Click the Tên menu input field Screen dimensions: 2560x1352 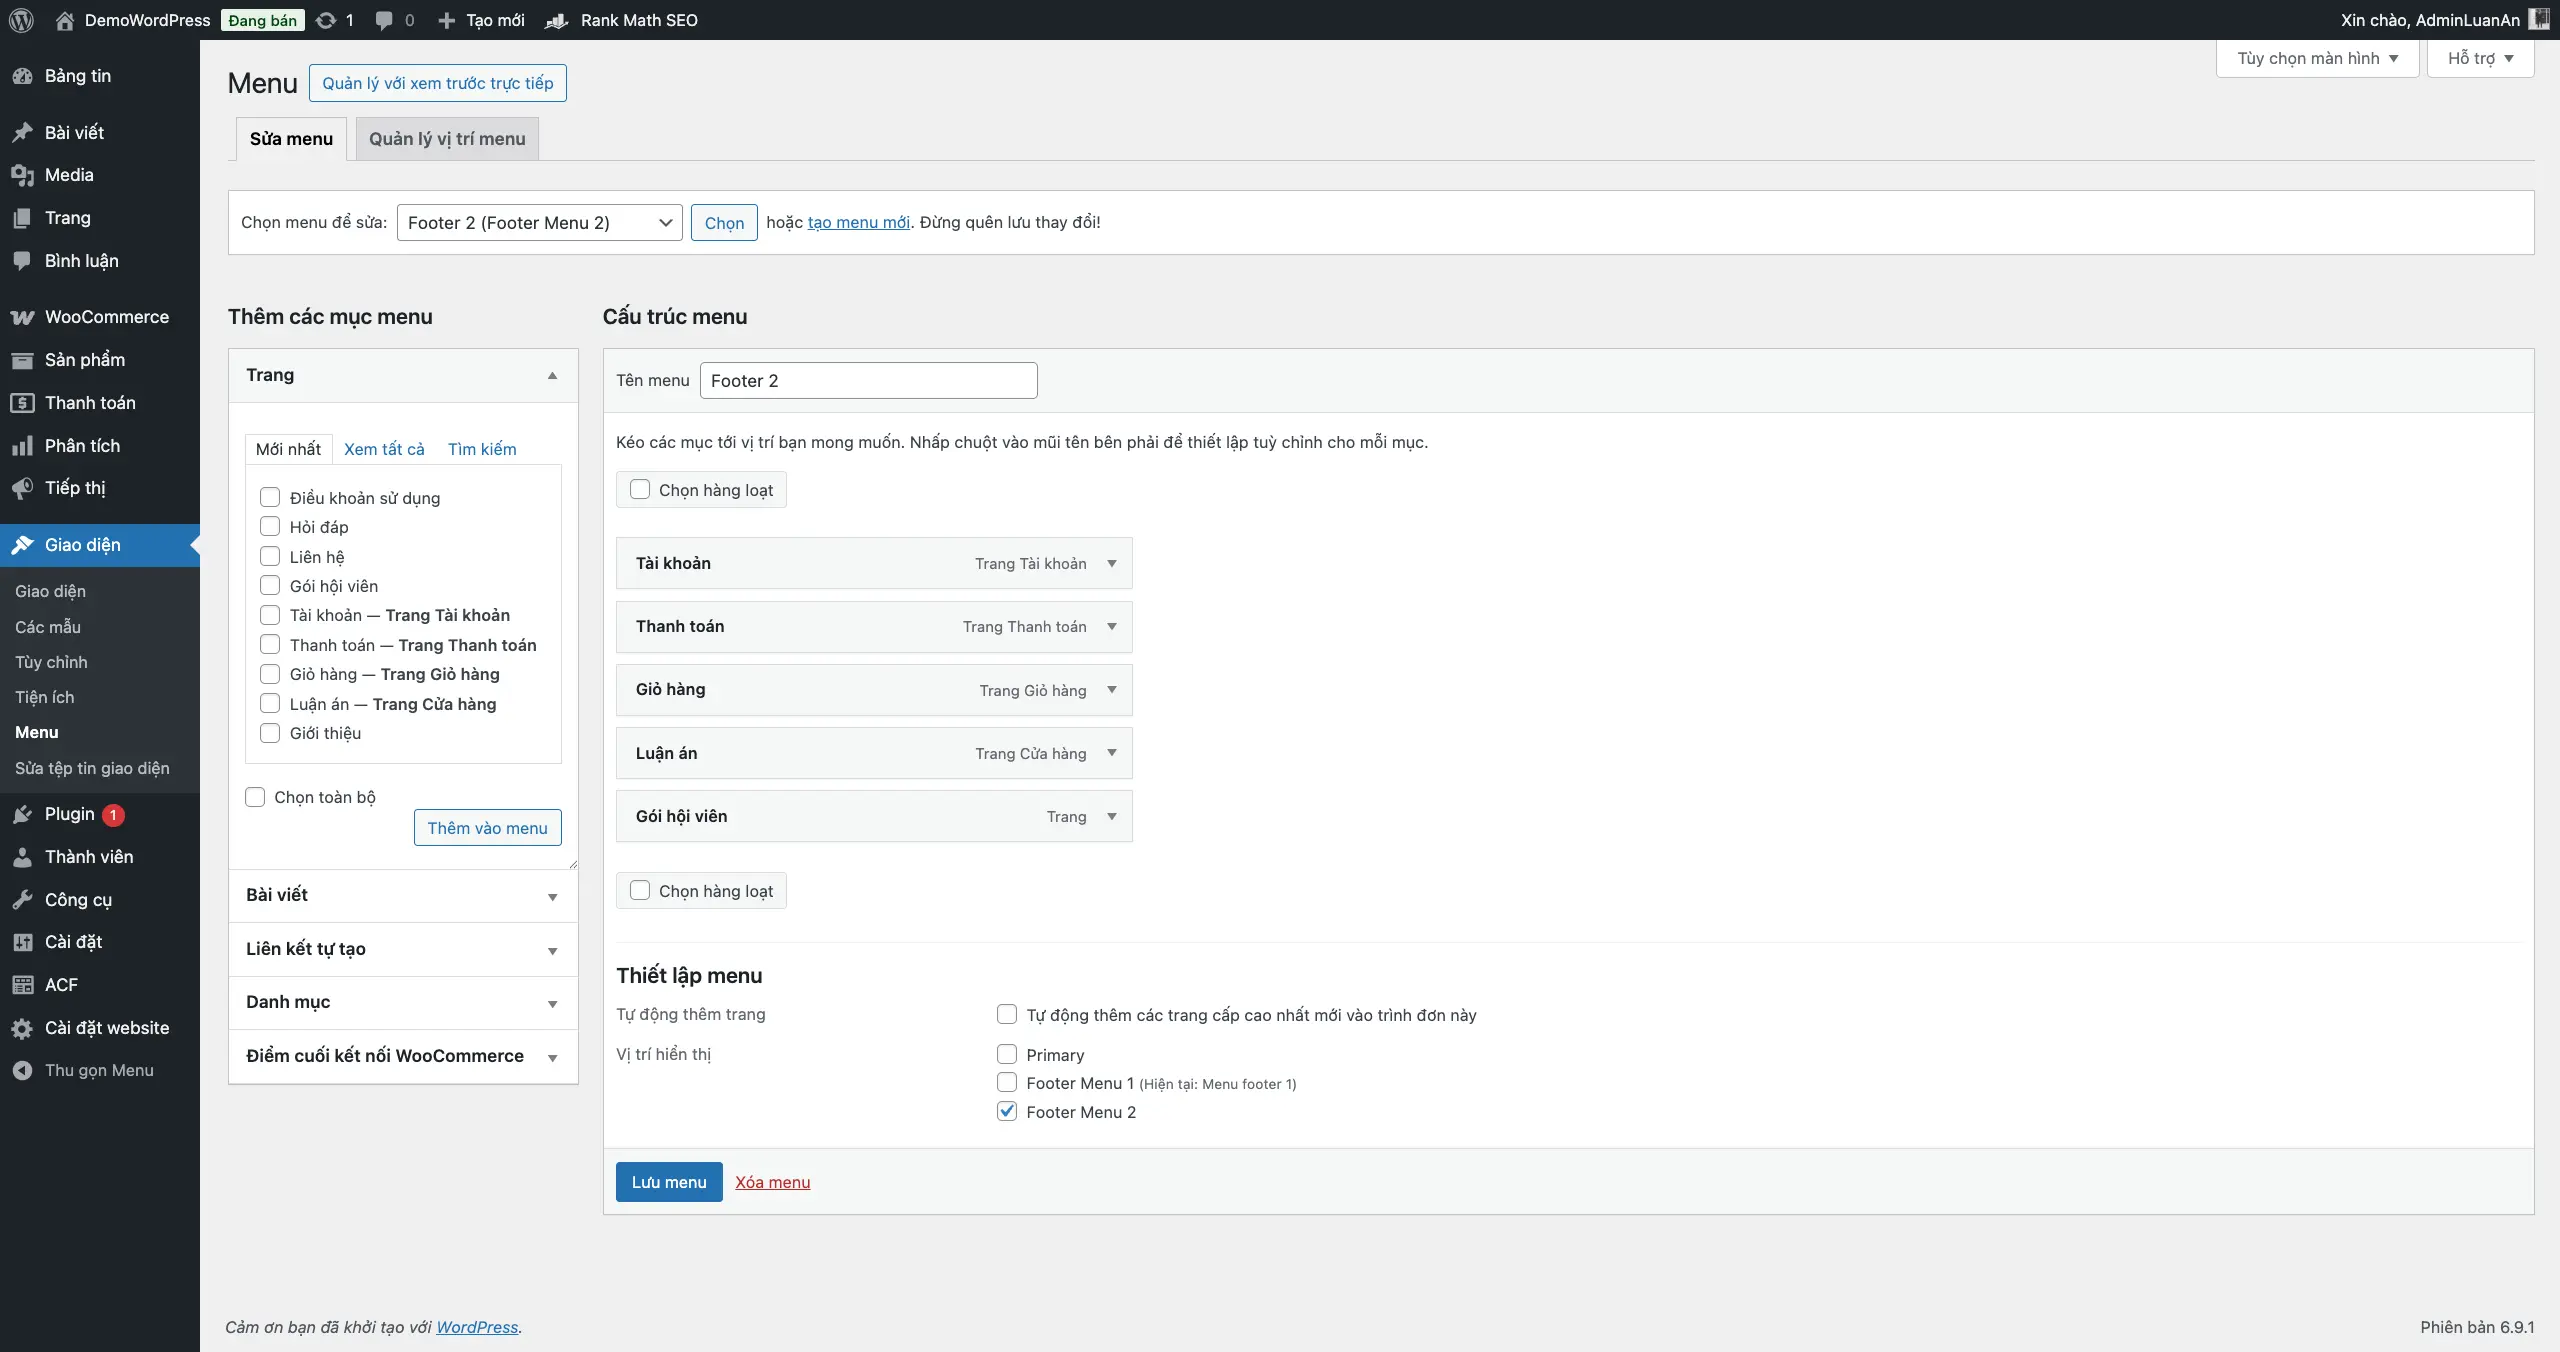point(867,380)
